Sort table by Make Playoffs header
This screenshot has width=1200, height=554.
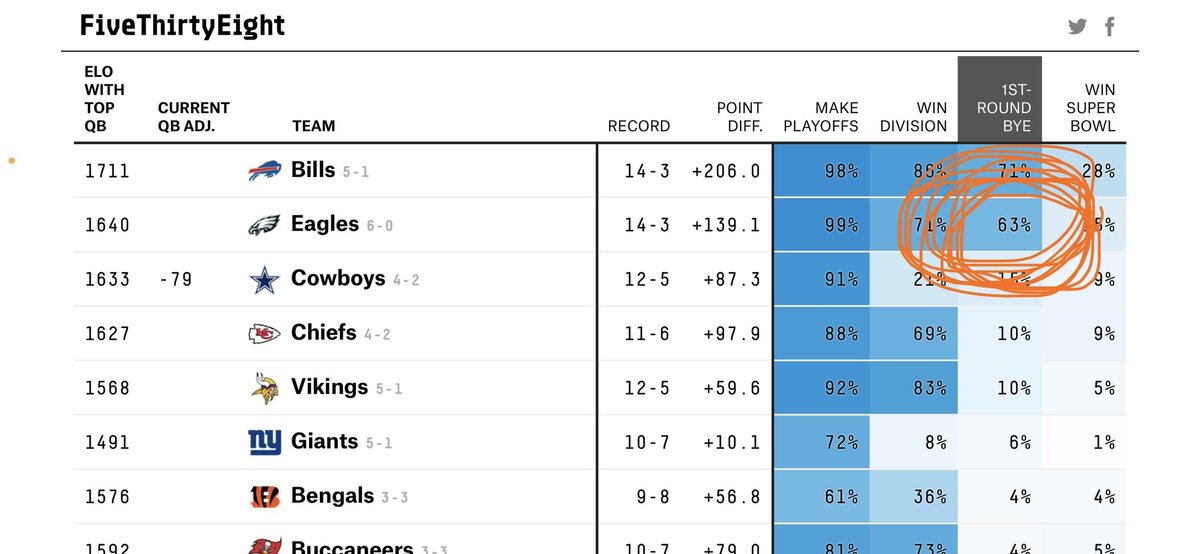(x=820, y=117)
